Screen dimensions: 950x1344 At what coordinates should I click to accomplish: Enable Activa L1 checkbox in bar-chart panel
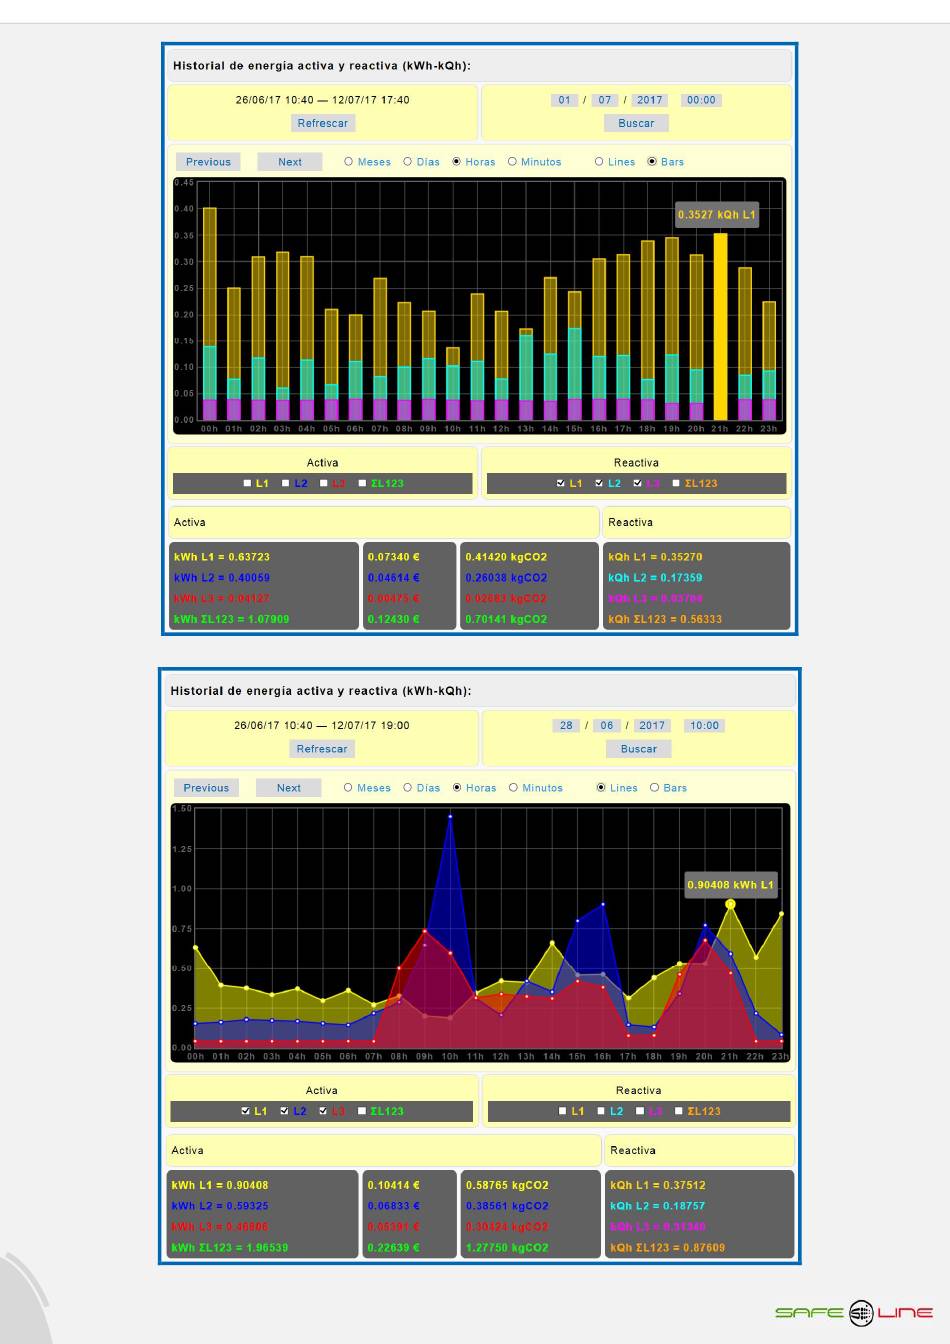pyautogui.click(x=248, y=483)
